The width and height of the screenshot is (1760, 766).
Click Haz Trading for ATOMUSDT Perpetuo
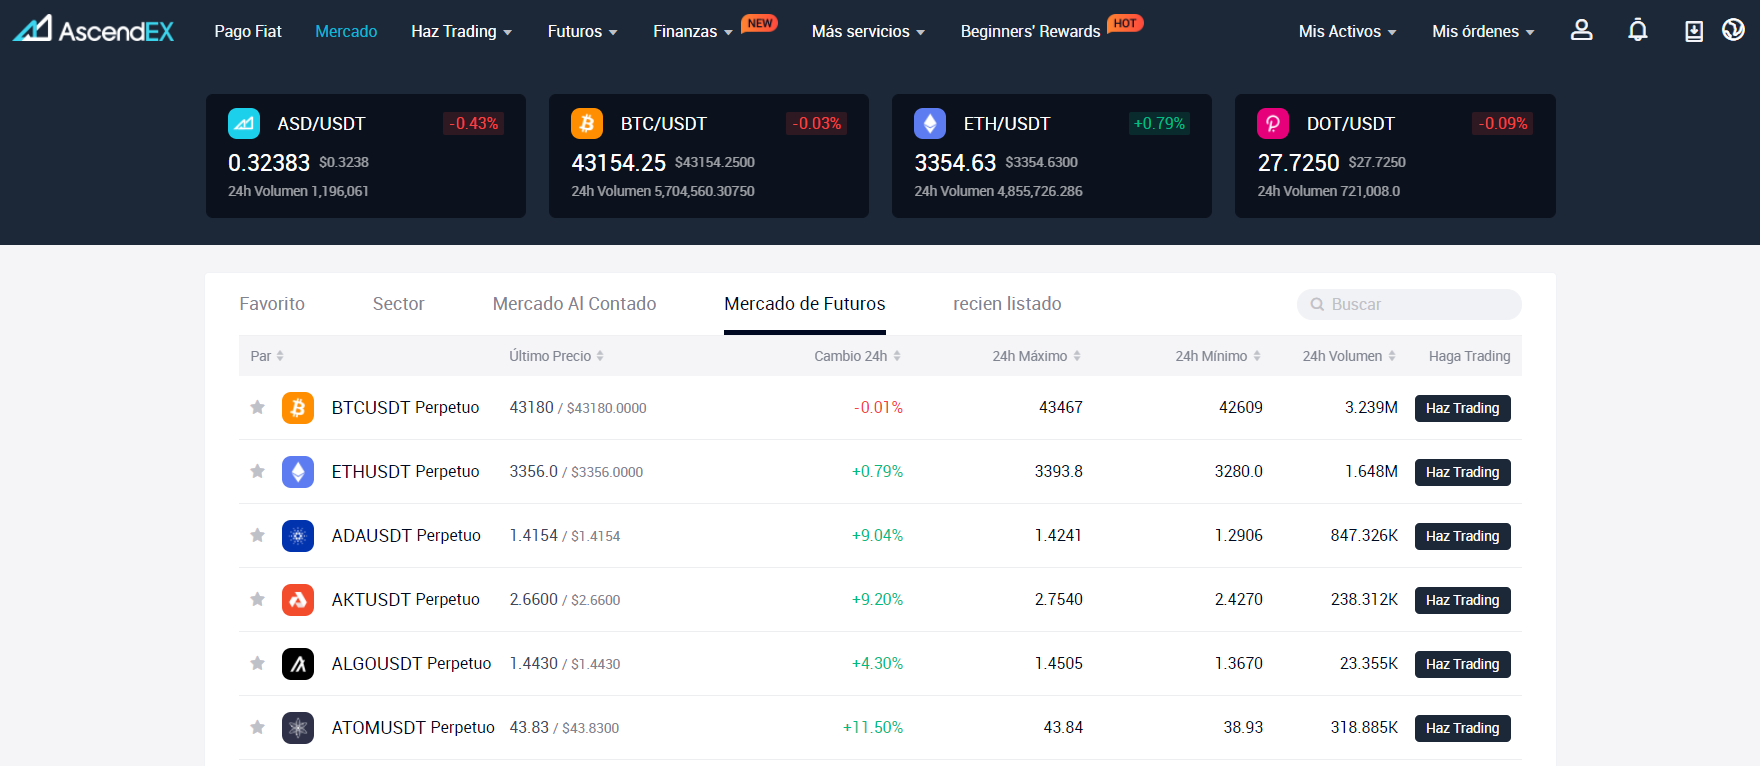pos(1462,728)
